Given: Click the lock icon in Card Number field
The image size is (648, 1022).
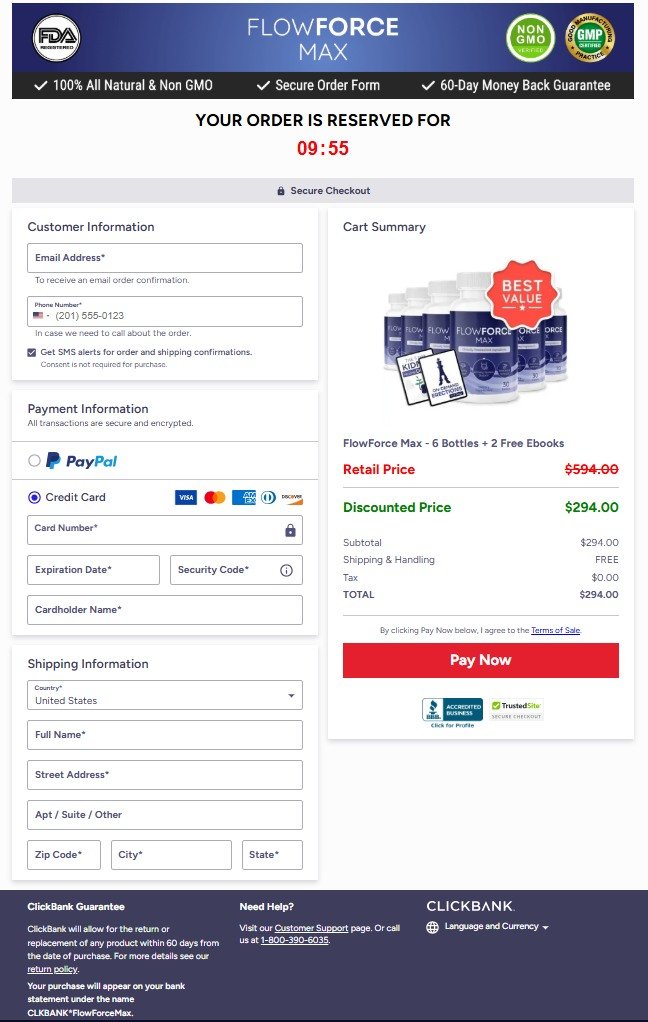Looking at the screenshot, I should (x=290, y=528).
